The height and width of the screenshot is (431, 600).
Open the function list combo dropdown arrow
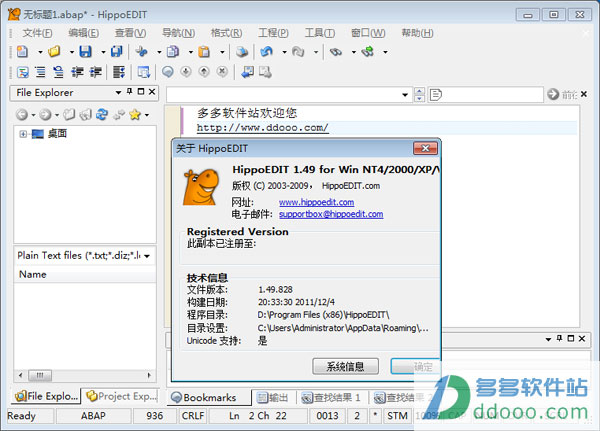click(x=405, y=95)
